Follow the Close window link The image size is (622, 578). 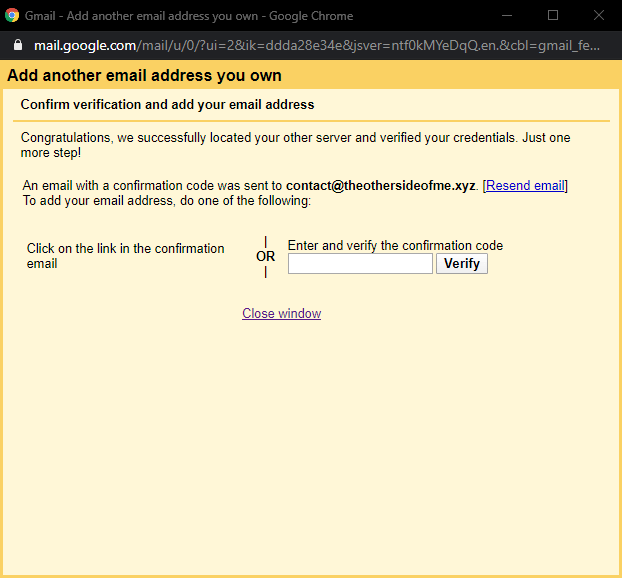282,313
